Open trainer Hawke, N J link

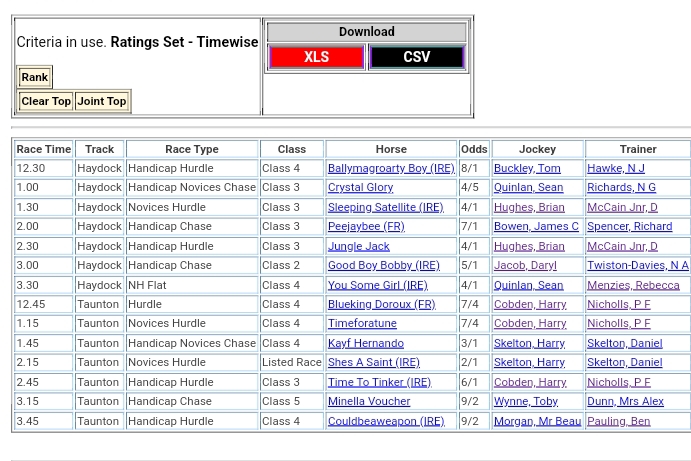click(615, 168)
